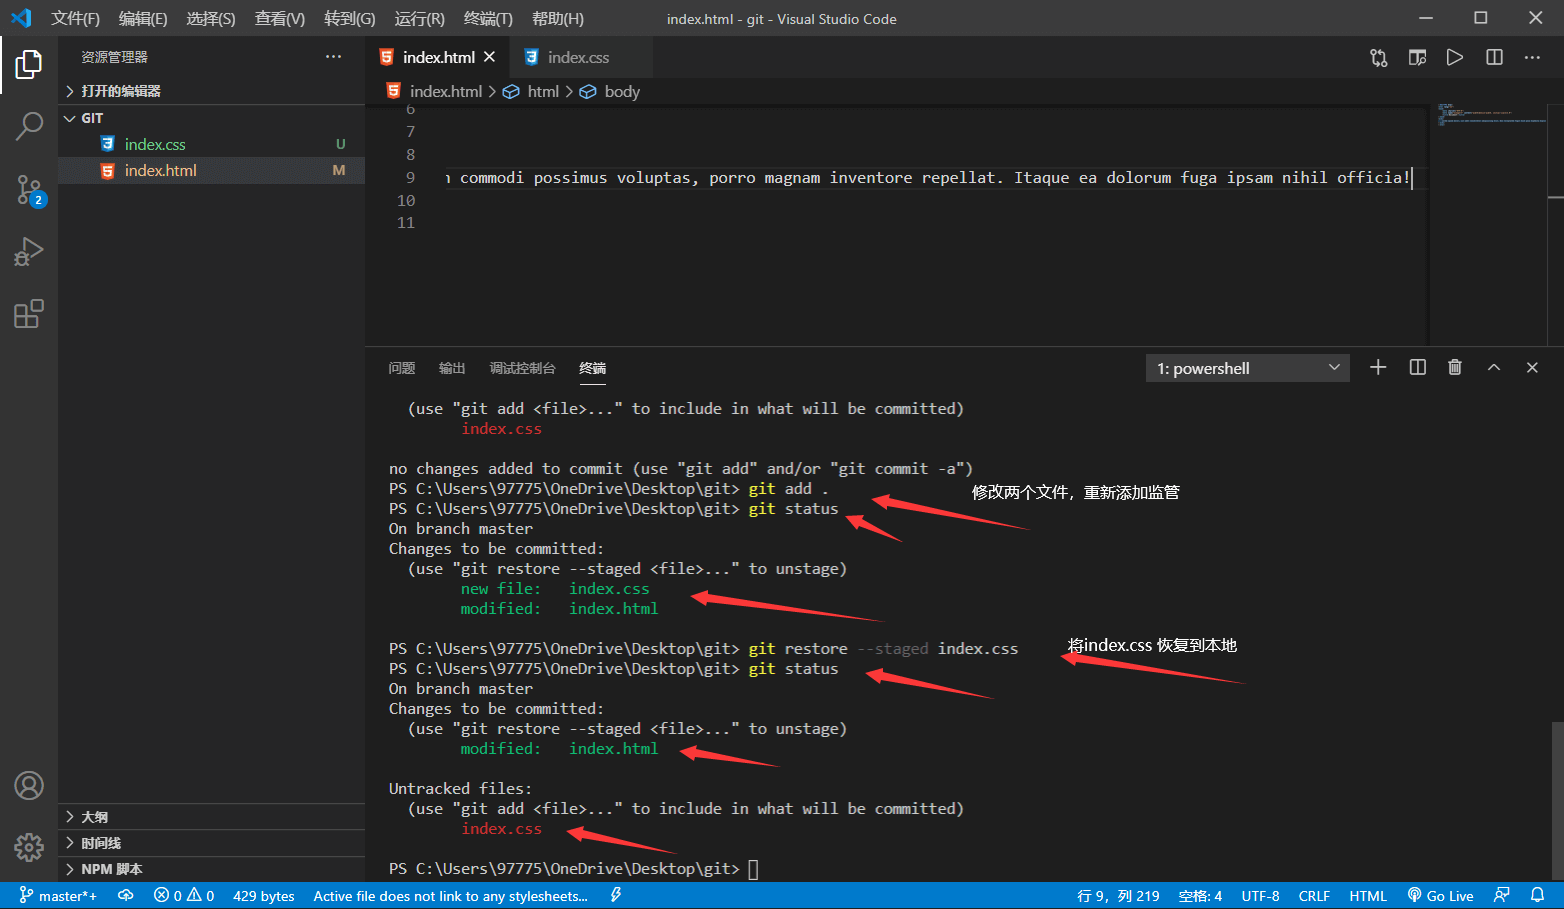Expand the 打开的编辑器 section
The height and width of the screenshot is (909, 1564).
click(x=211, y=91)
